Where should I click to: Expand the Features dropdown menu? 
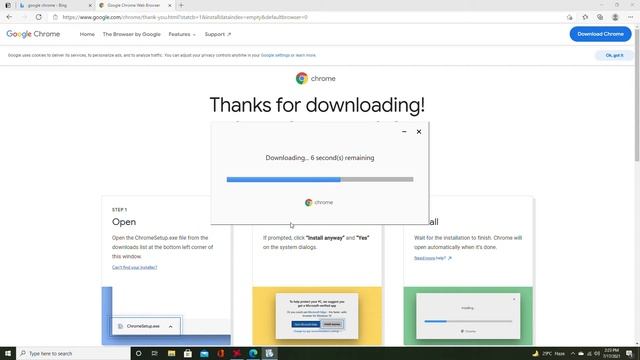point(182,34)
